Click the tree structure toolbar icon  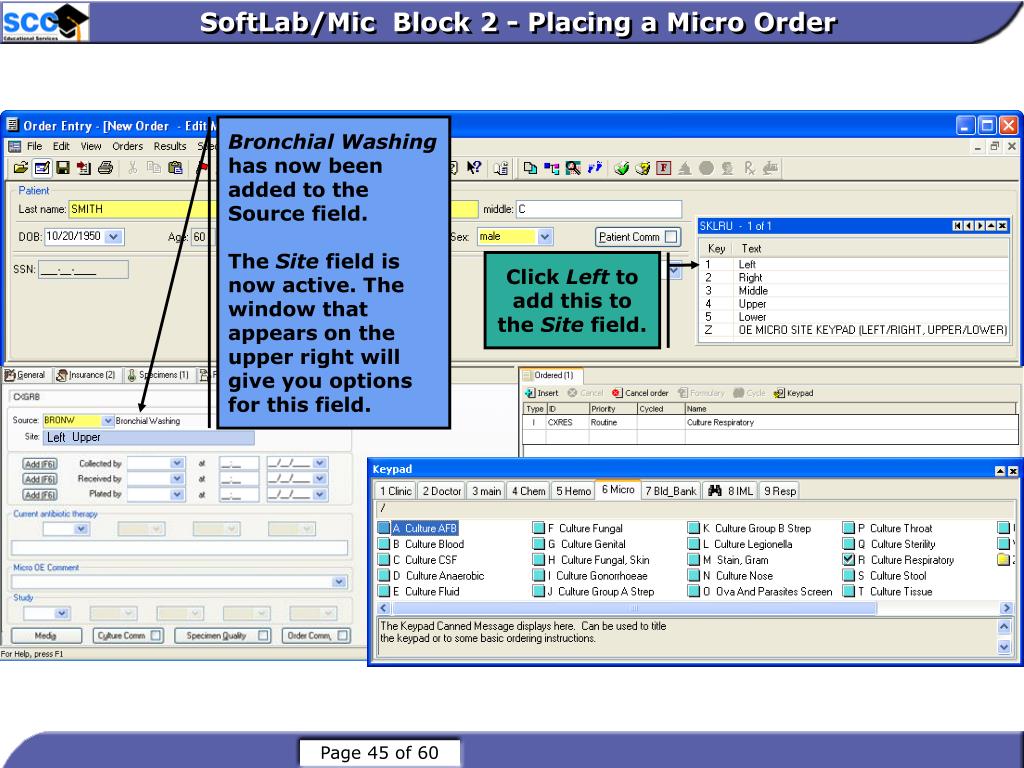click(552, 168)
